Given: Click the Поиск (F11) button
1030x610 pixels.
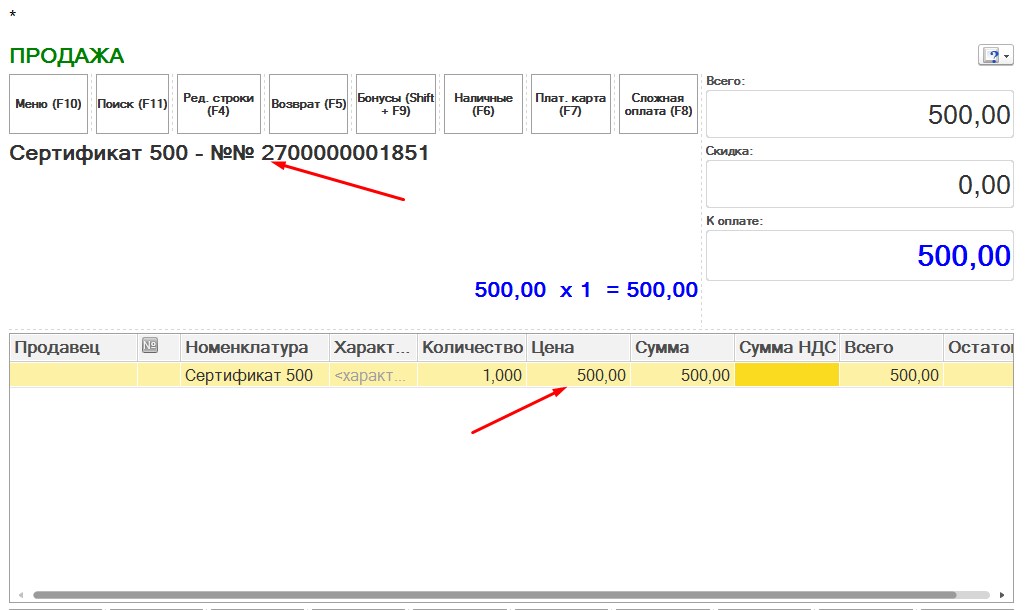Looking at the screenshot, I should [x=133, y=104].
